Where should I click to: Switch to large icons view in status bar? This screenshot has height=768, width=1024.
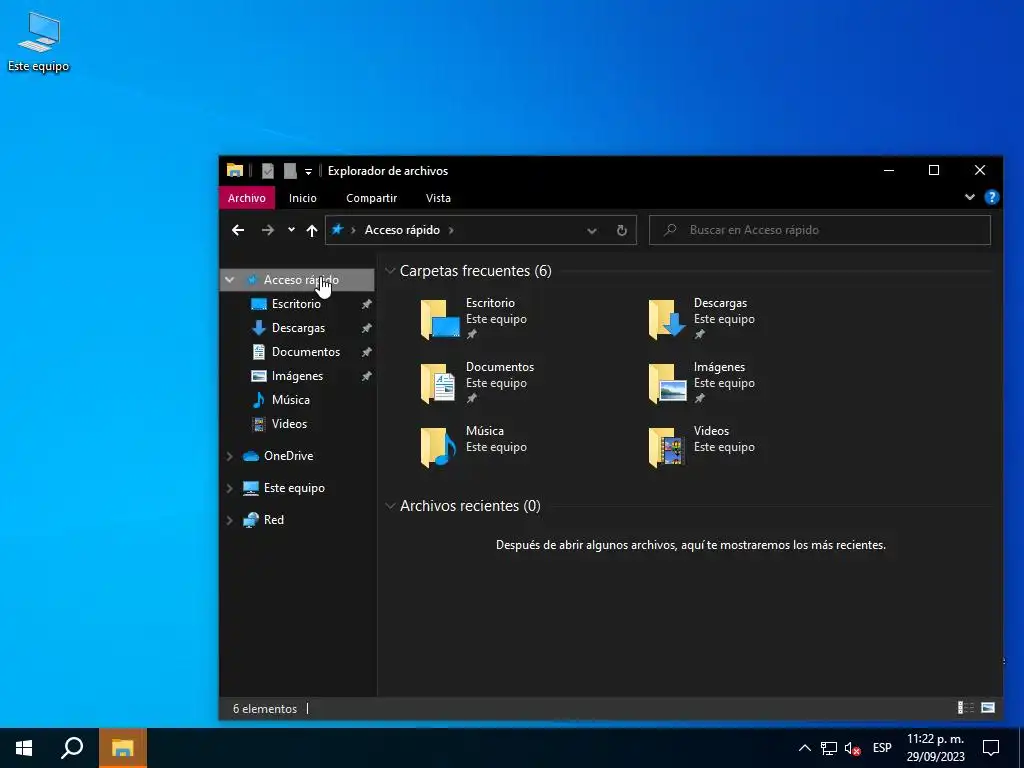(x=988, y=708)
